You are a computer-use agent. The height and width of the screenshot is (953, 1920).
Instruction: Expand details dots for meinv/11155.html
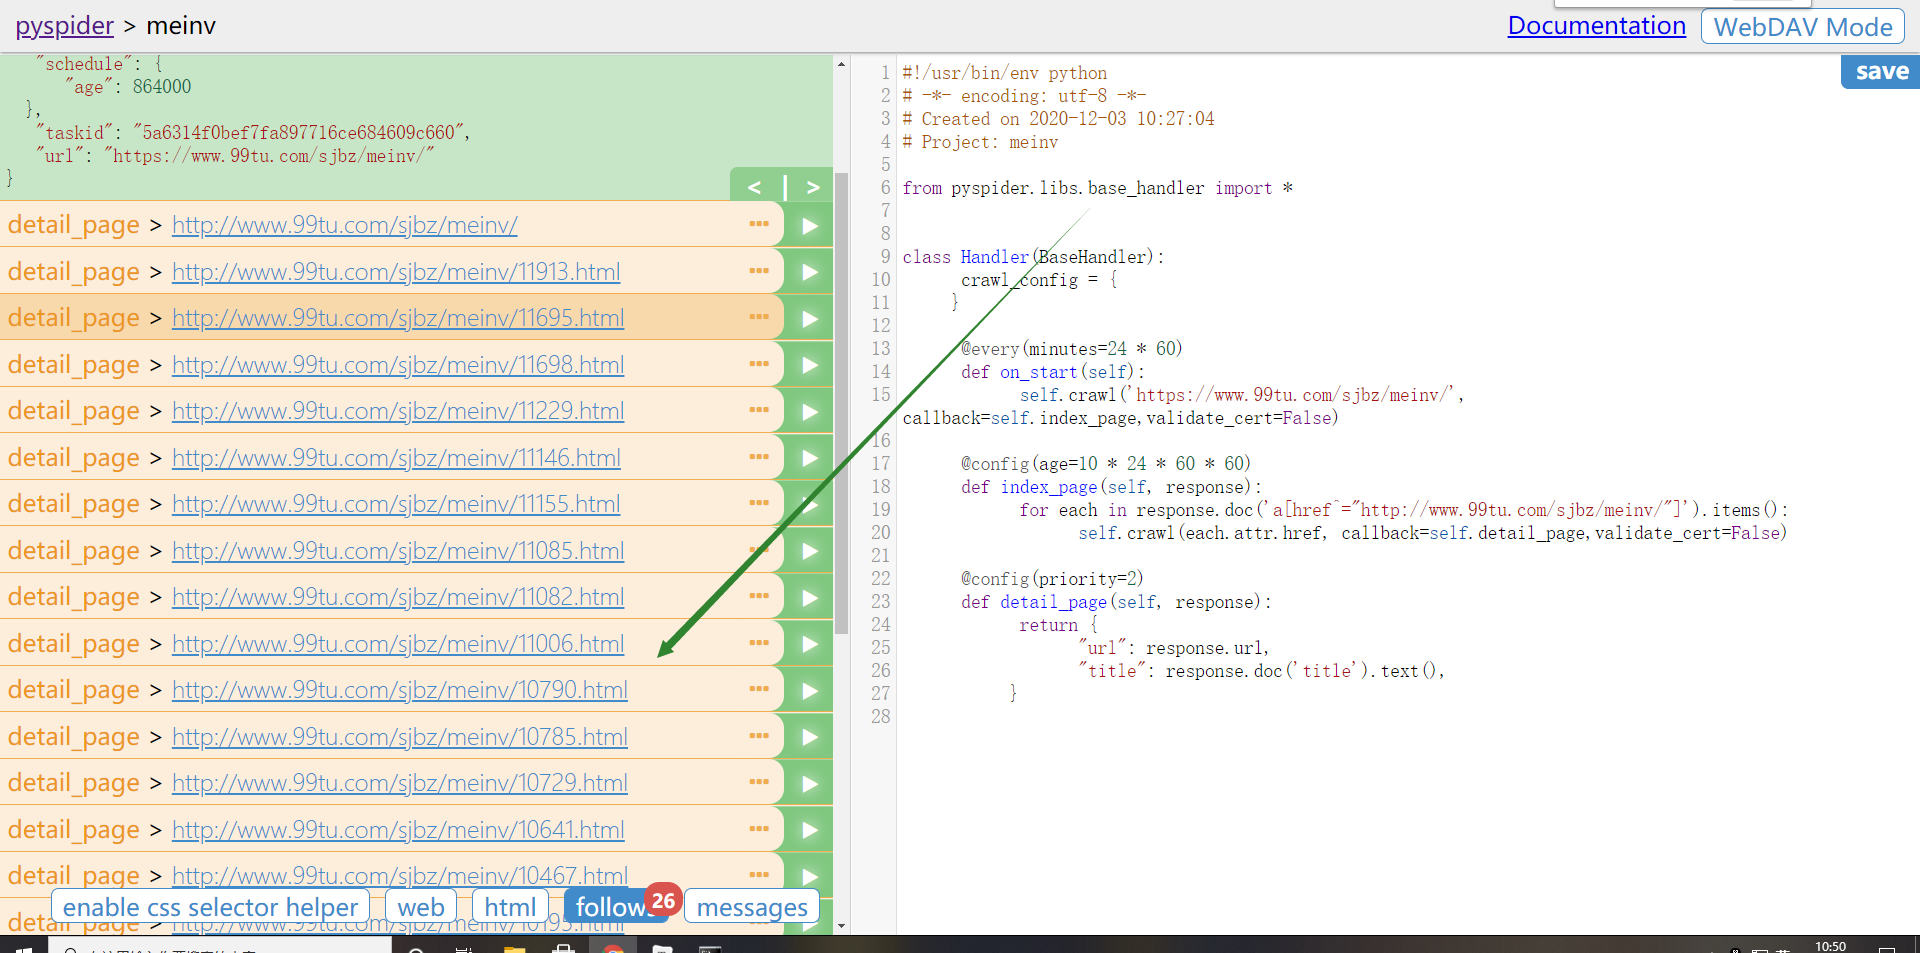pyautogui.click(x=759, y=502)
